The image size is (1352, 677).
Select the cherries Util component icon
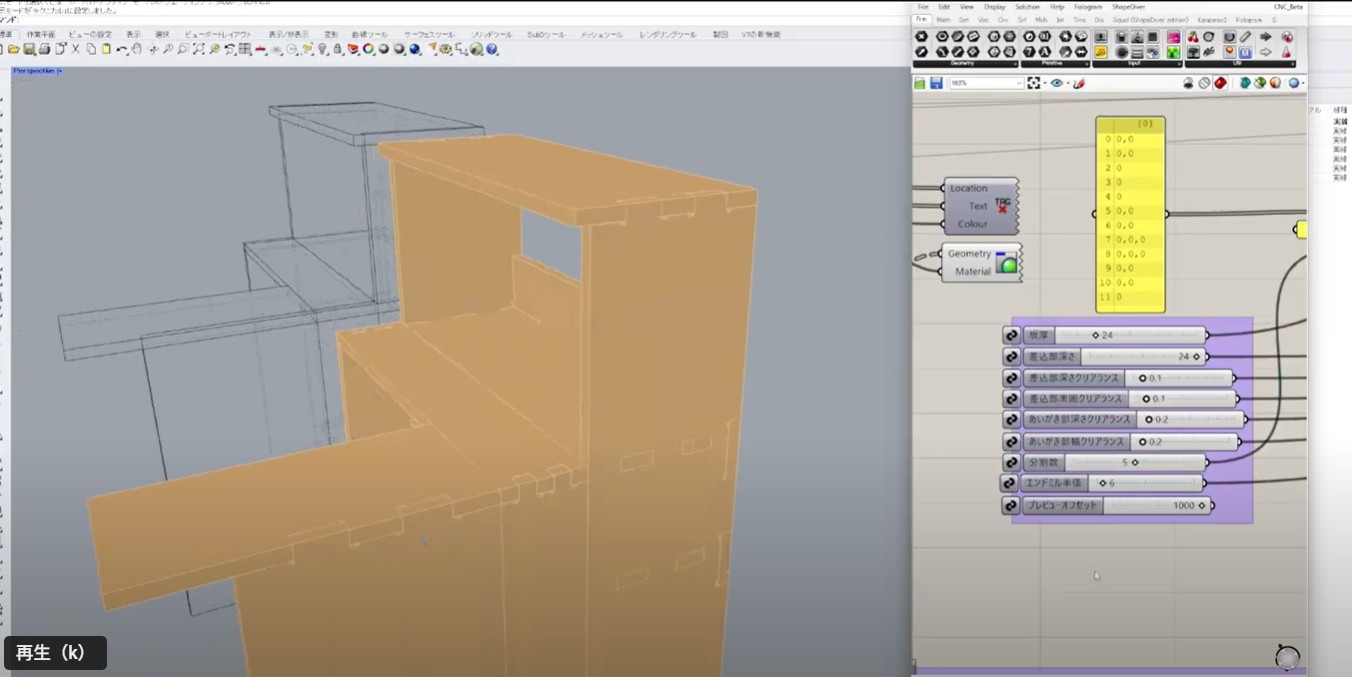(1193, 37)
